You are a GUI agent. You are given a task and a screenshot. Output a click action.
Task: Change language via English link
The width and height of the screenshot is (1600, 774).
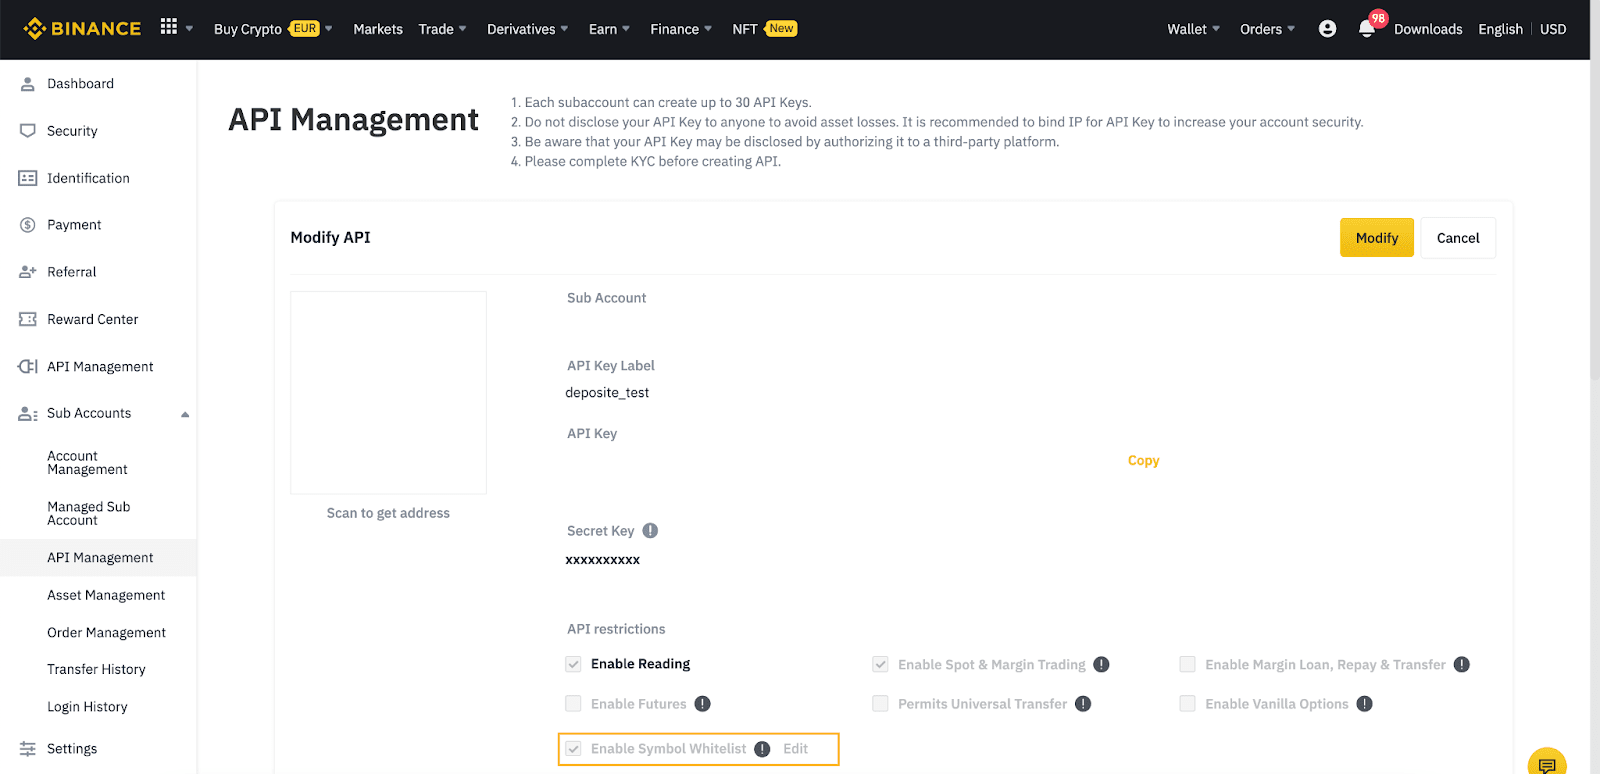1500,29
